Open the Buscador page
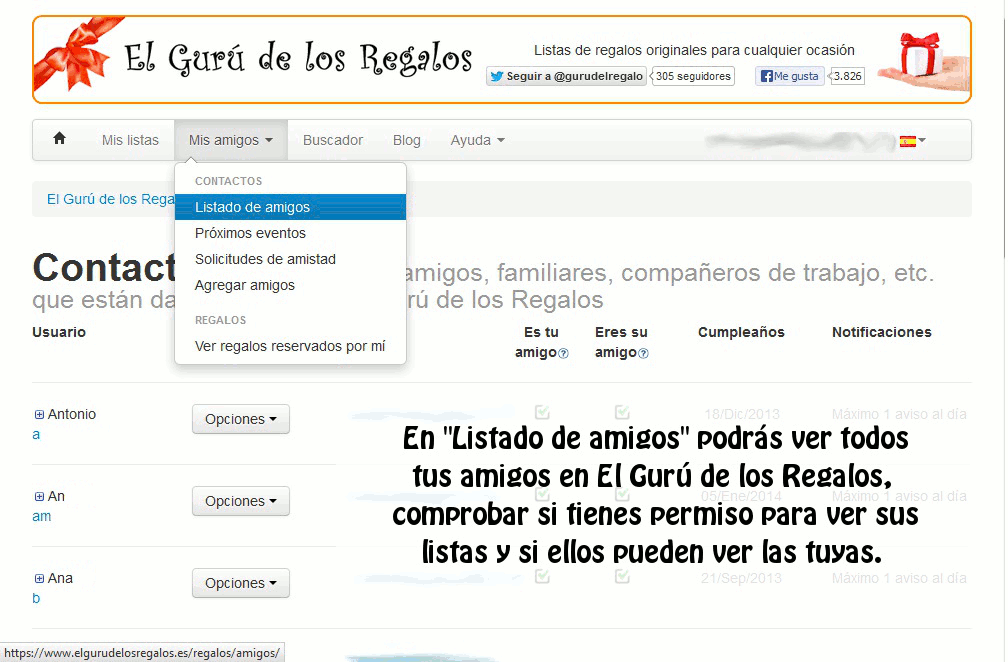Image resolution: width=1008 pixels, height=662 pixels. [333, 140]
